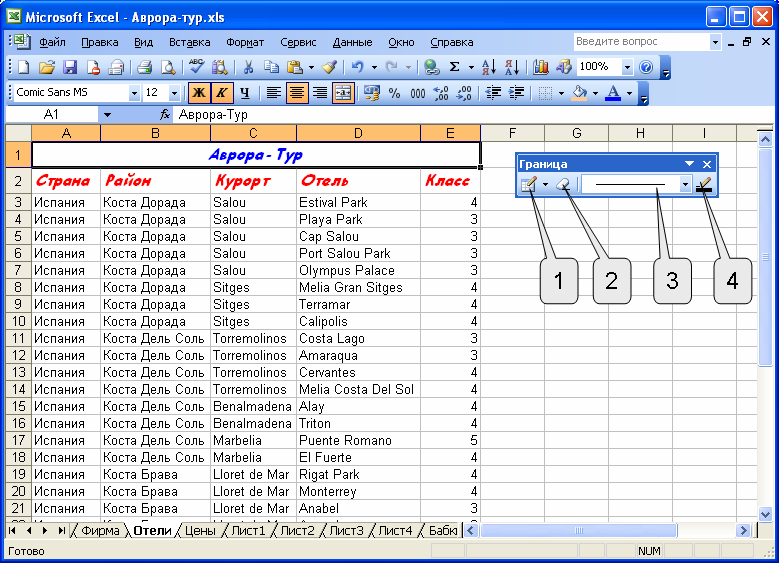Expand the line style dropdown in Граница toolbar
The image size is (779, 563).
(x=685, y=185)
